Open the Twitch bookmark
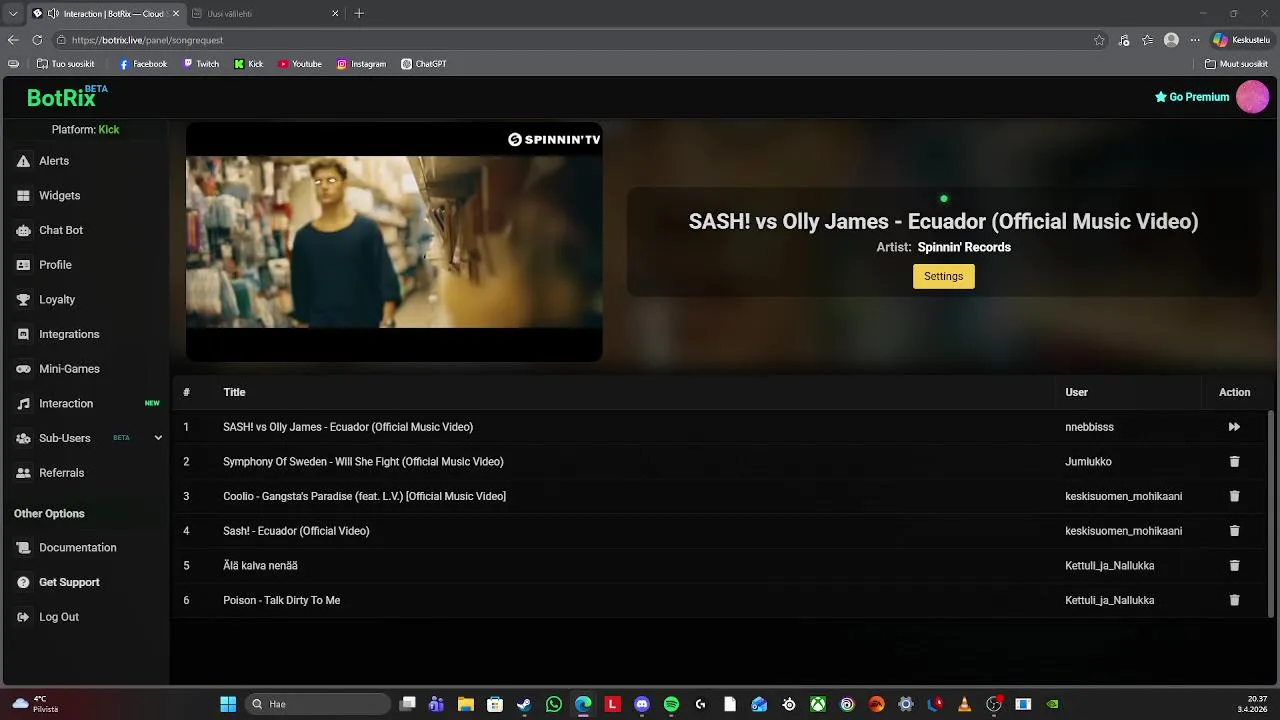1280x720 pixels. click(200, 64)
